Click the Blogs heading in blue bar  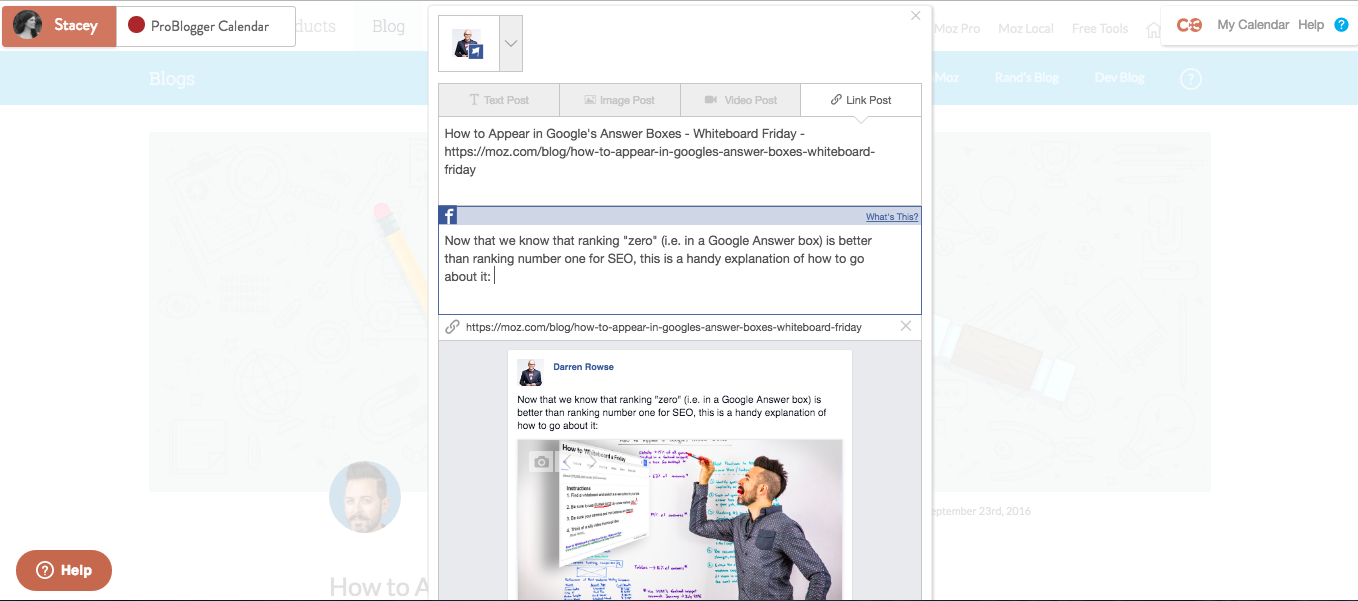click(x=172, y=79)
